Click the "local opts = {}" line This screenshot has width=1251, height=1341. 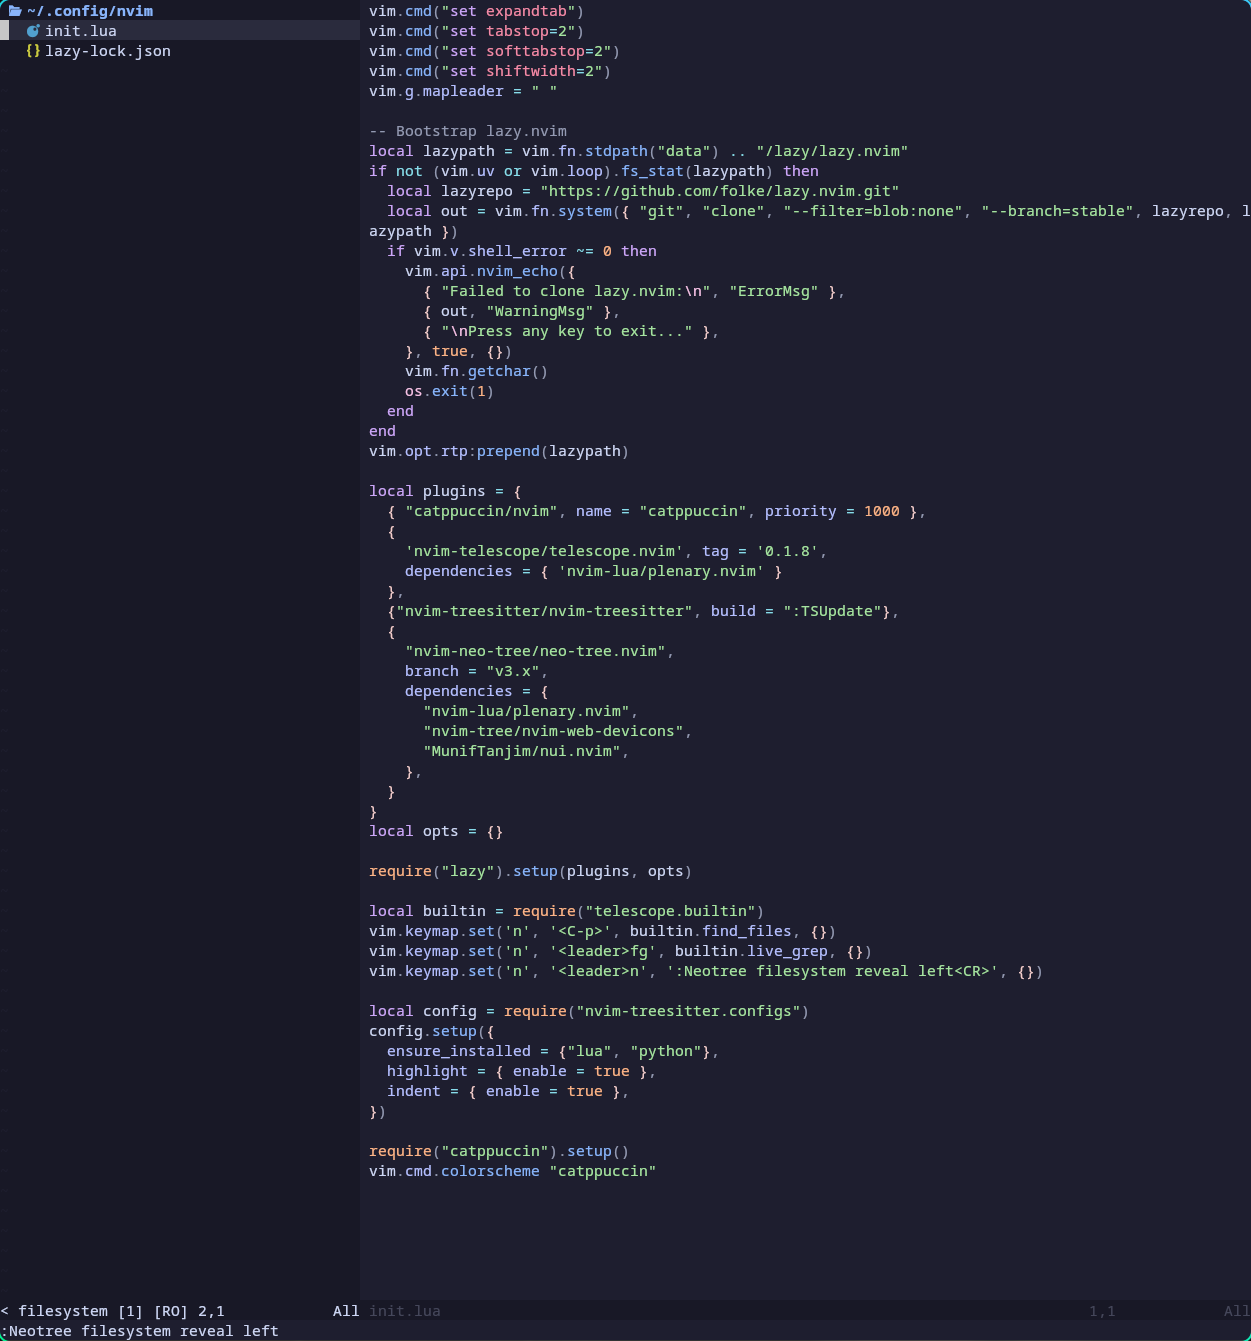click(436, 831)
